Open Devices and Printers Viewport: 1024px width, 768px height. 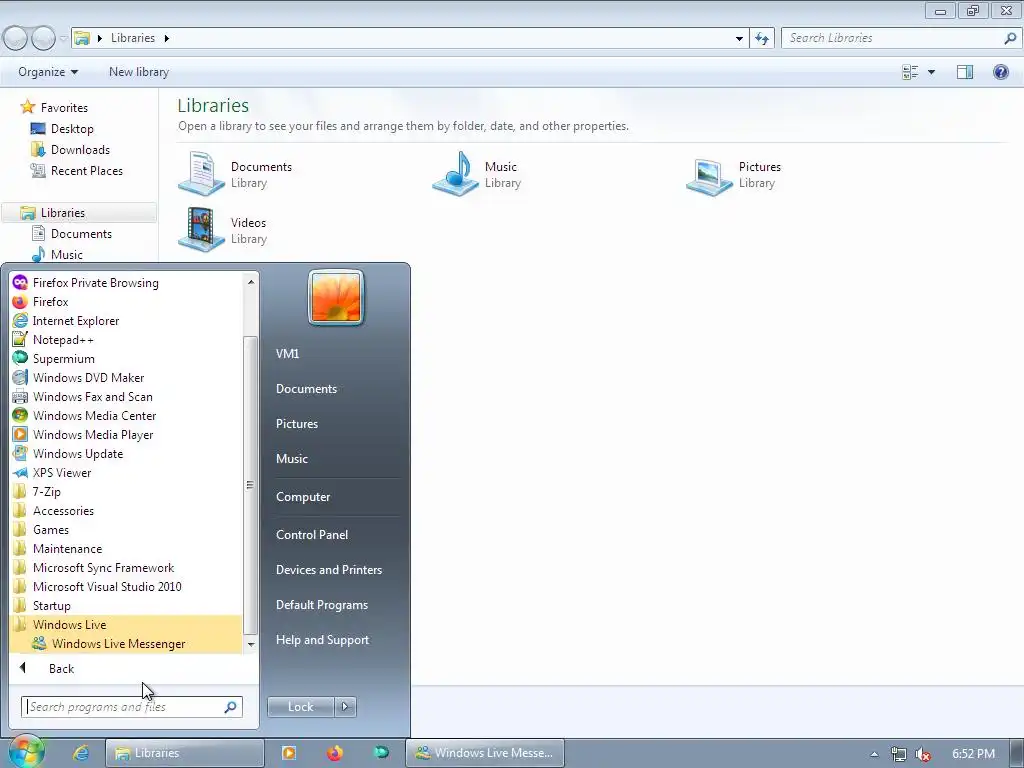pos(329,570)
